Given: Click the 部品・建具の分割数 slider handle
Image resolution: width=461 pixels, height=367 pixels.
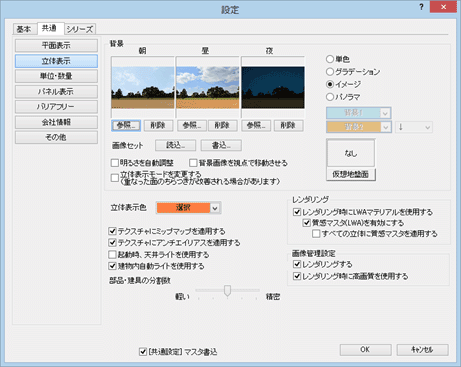Looking at the screenshot, I should coord(227,290).
